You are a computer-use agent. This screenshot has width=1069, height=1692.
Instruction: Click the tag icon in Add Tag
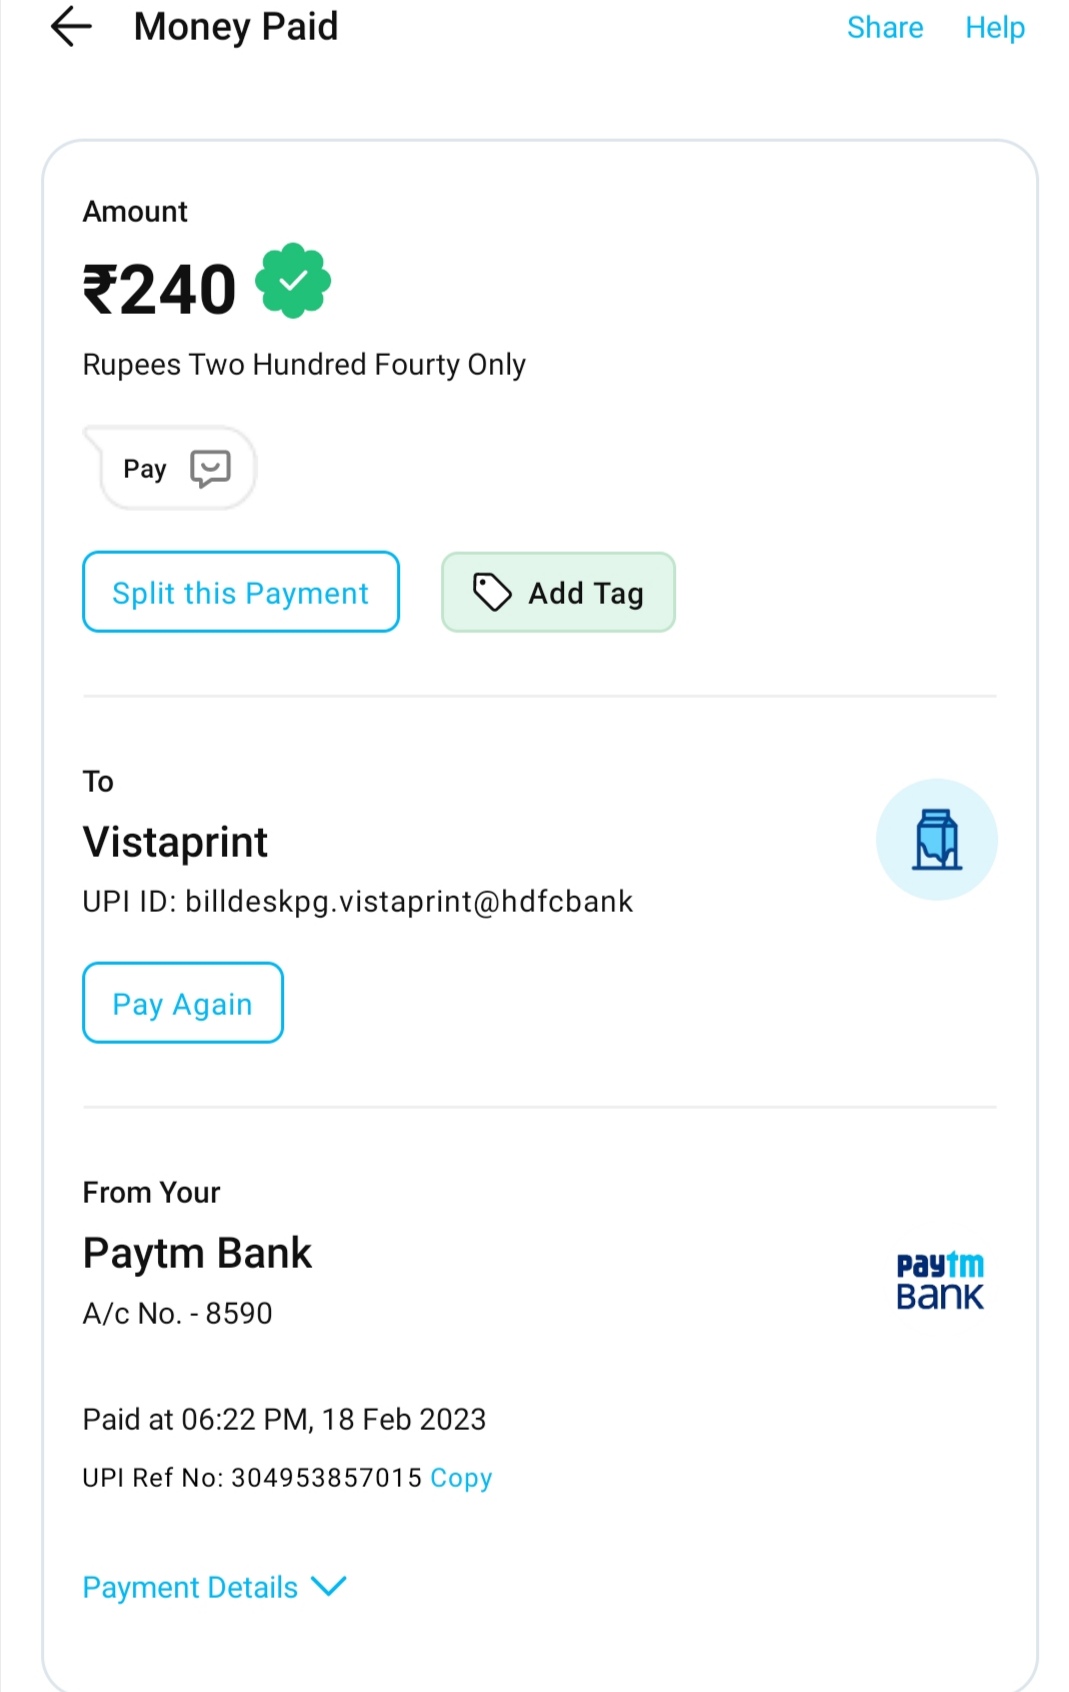tap(492, 592)
